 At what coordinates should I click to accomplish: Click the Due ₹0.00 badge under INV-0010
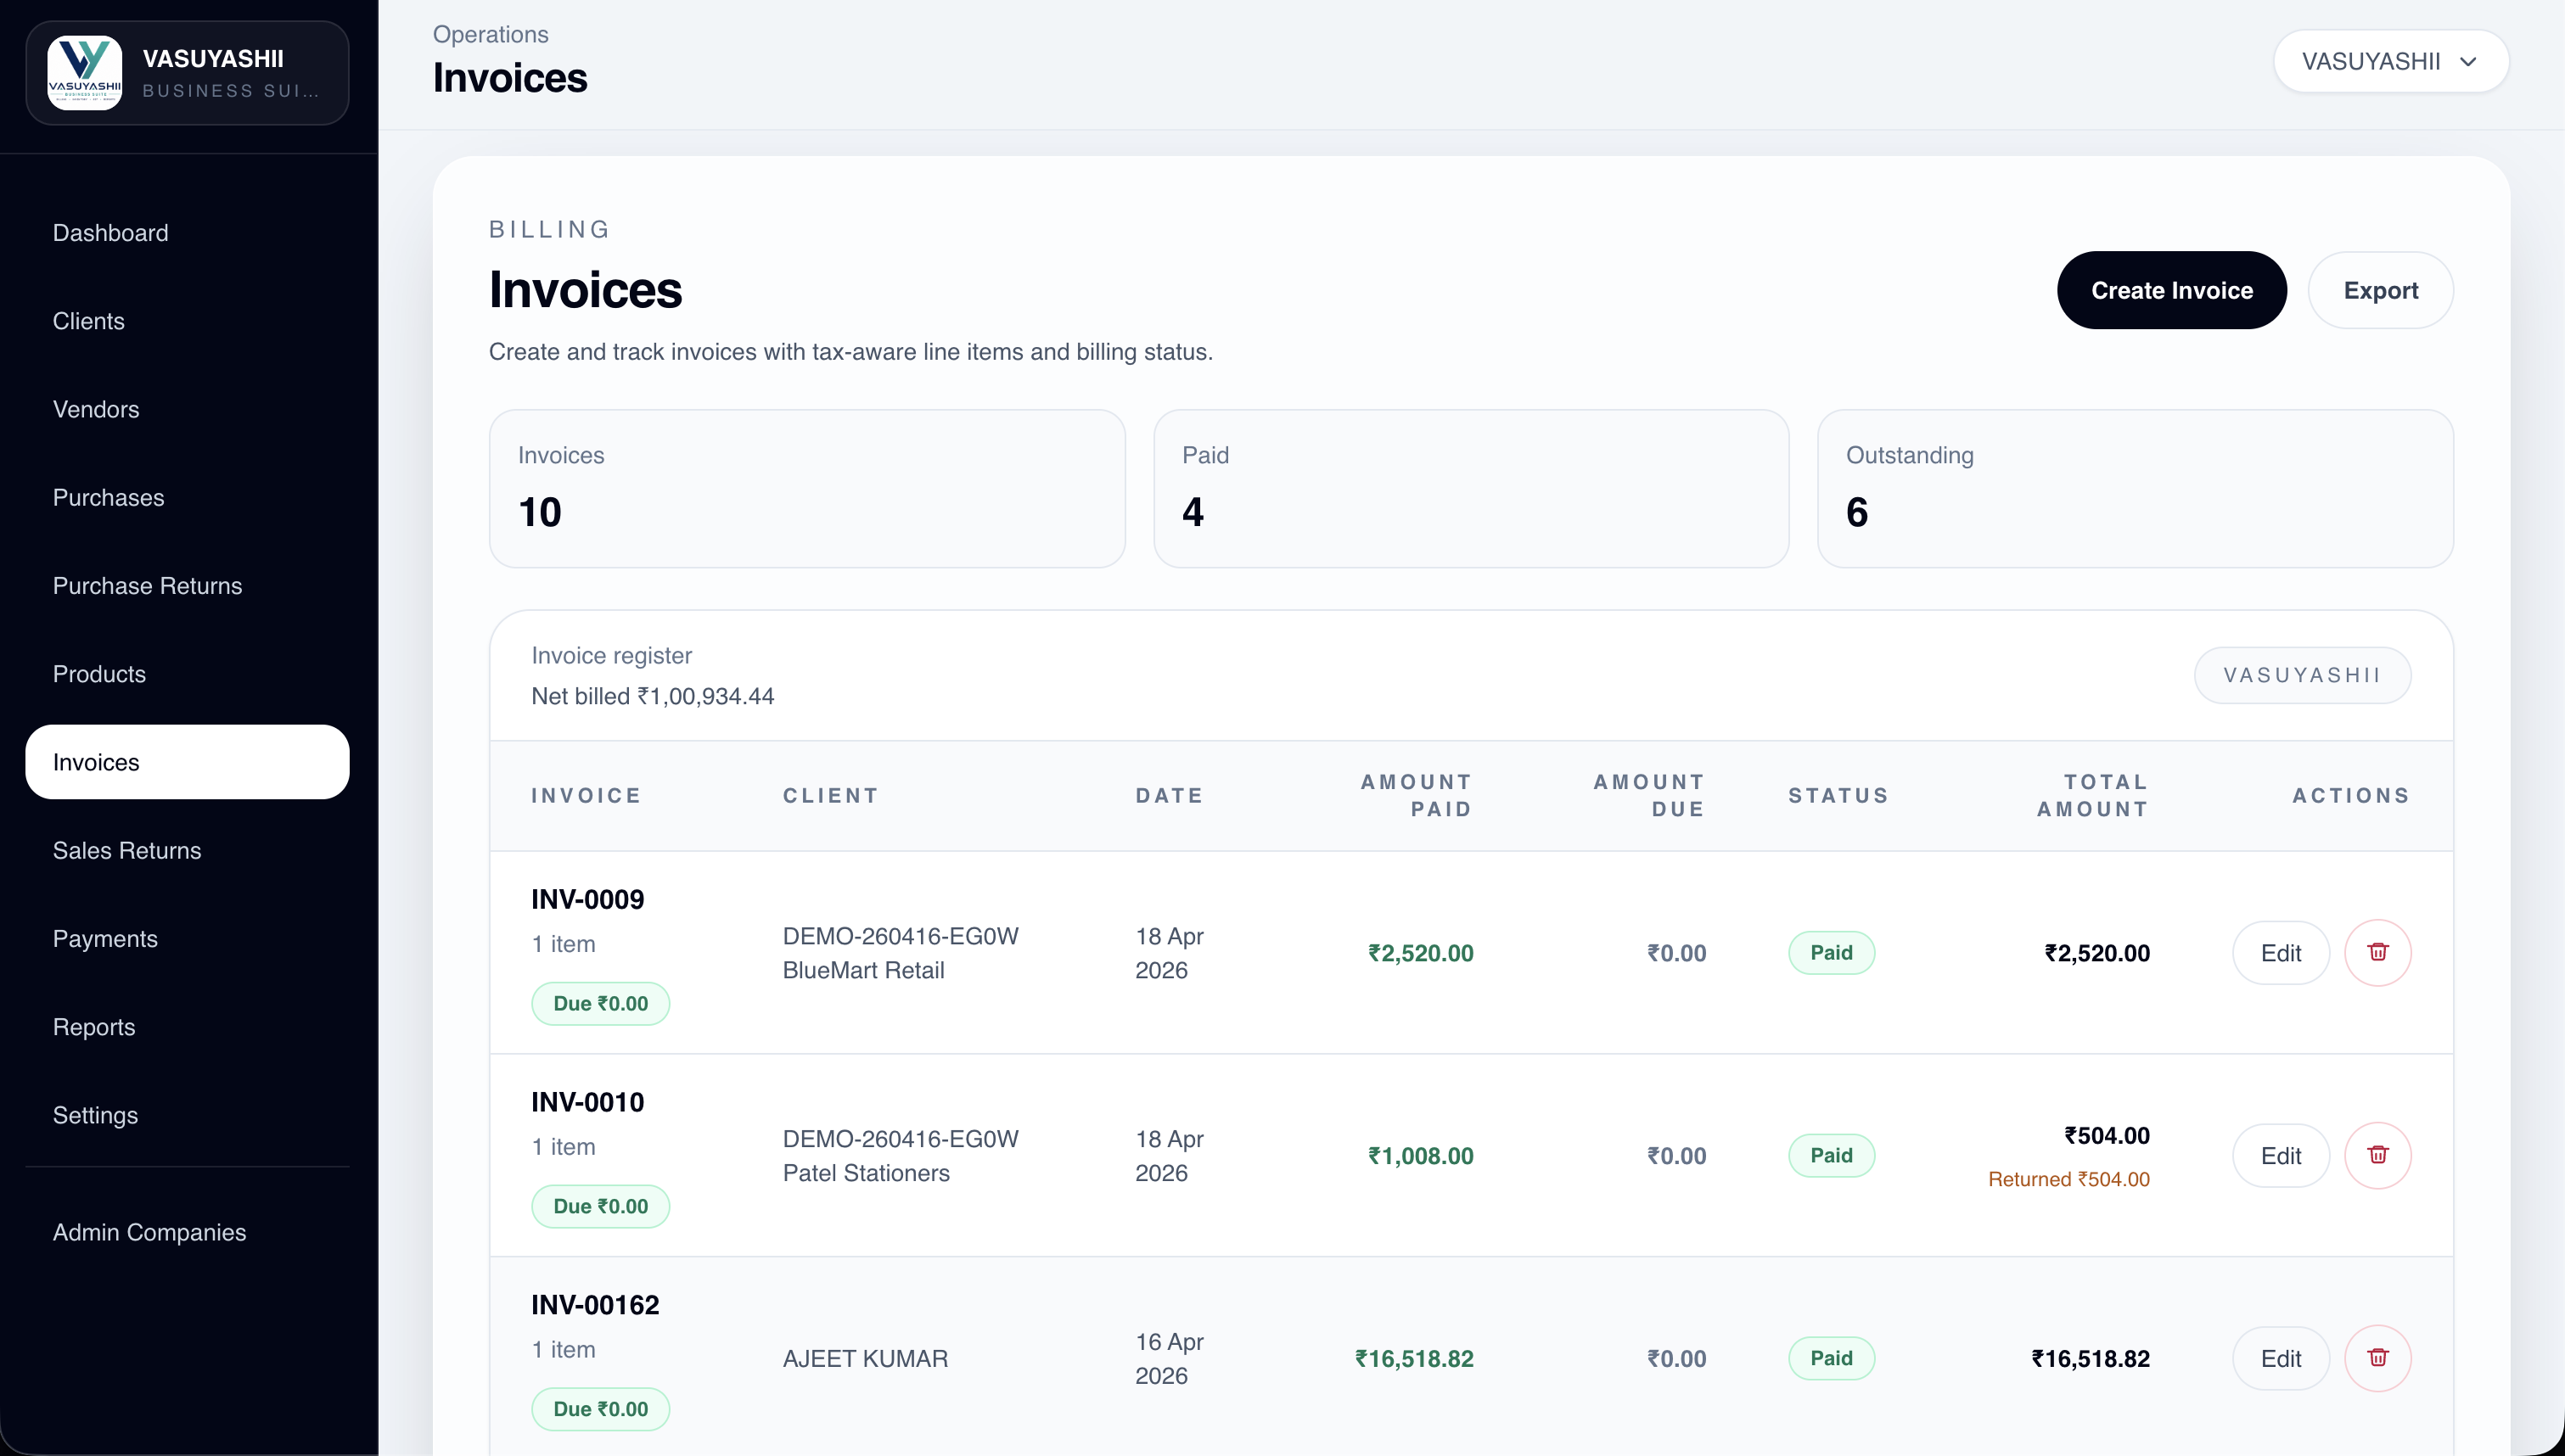click(x=600, y=1207)
